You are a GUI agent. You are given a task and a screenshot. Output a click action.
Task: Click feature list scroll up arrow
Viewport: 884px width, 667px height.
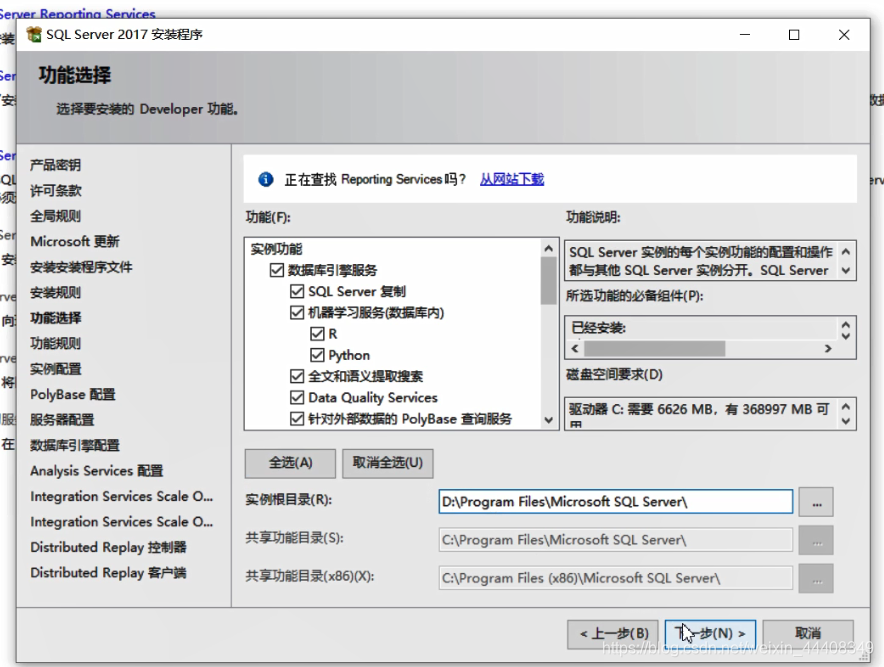pos(549,248)
